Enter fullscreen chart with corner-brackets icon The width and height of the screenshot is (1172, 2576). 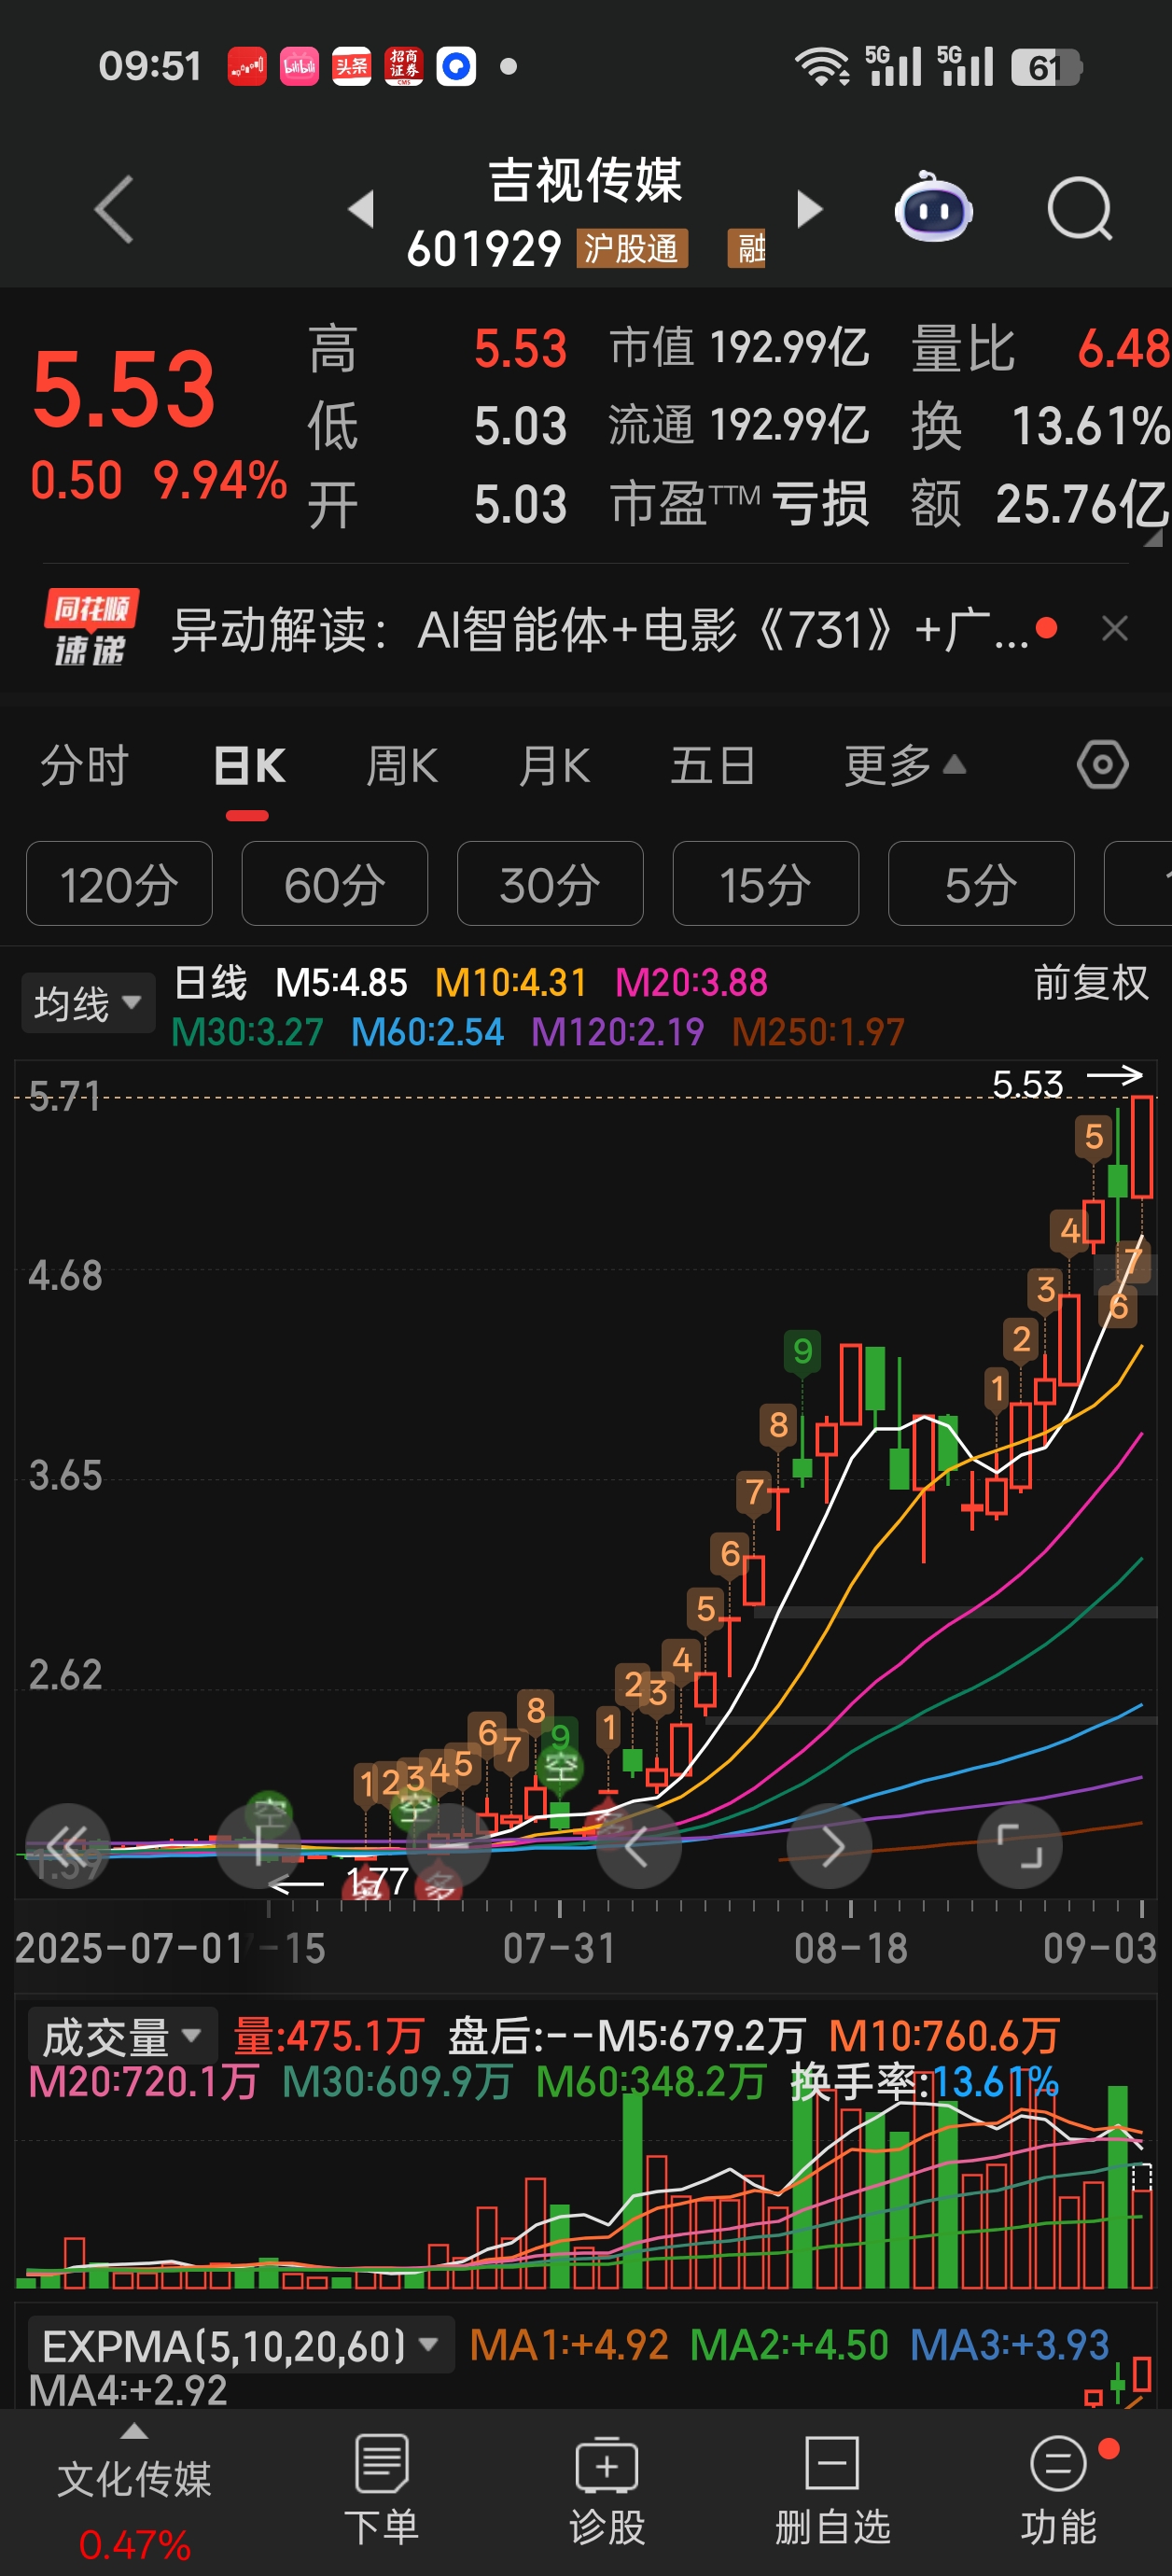(1020, 1846)
